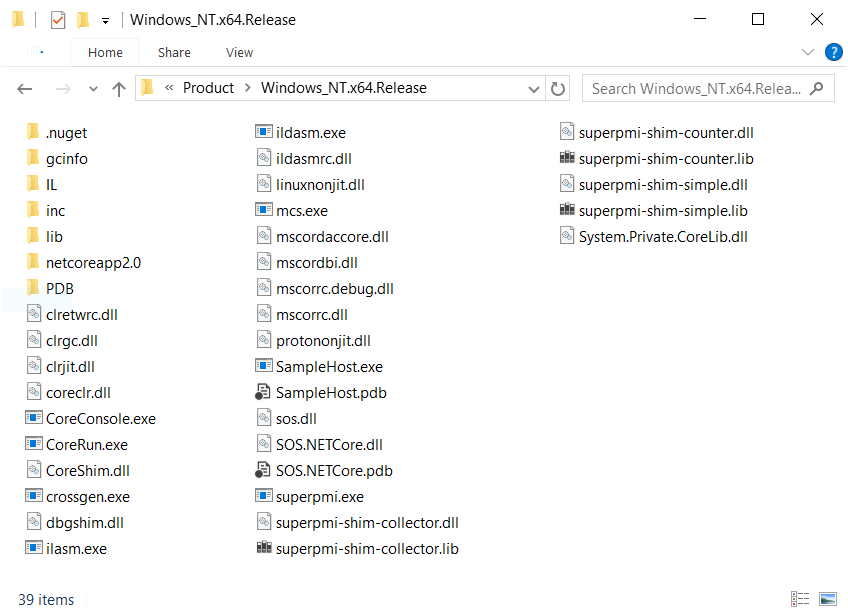The height and width of the screenshot is (615, 848).
Task: Refresh the folder with the refresh icon
Action: [559, 88]
